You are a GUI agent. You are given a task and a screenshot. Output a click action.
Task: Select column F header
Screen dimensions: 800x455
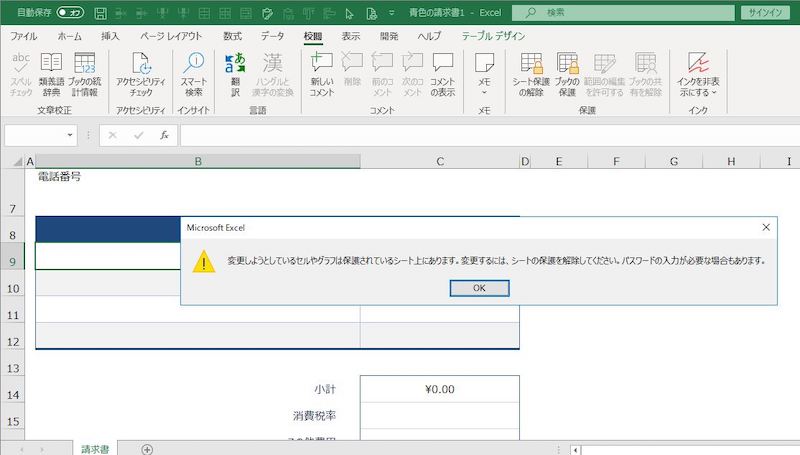click(x=616, y=162)
